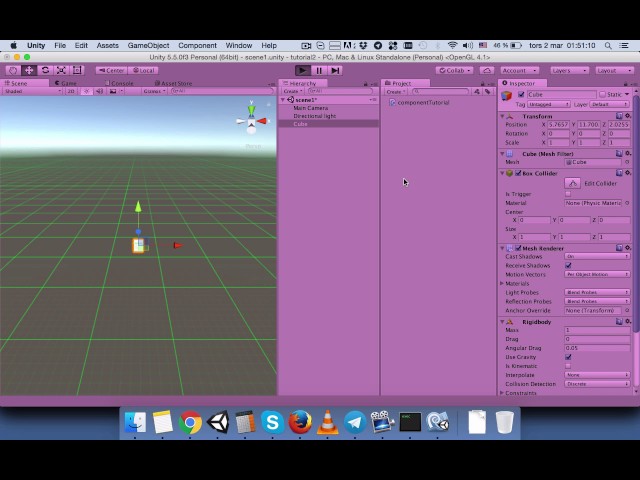
Task: Select the Rotate tool in toolbar
Action: [x=45, y=70]
